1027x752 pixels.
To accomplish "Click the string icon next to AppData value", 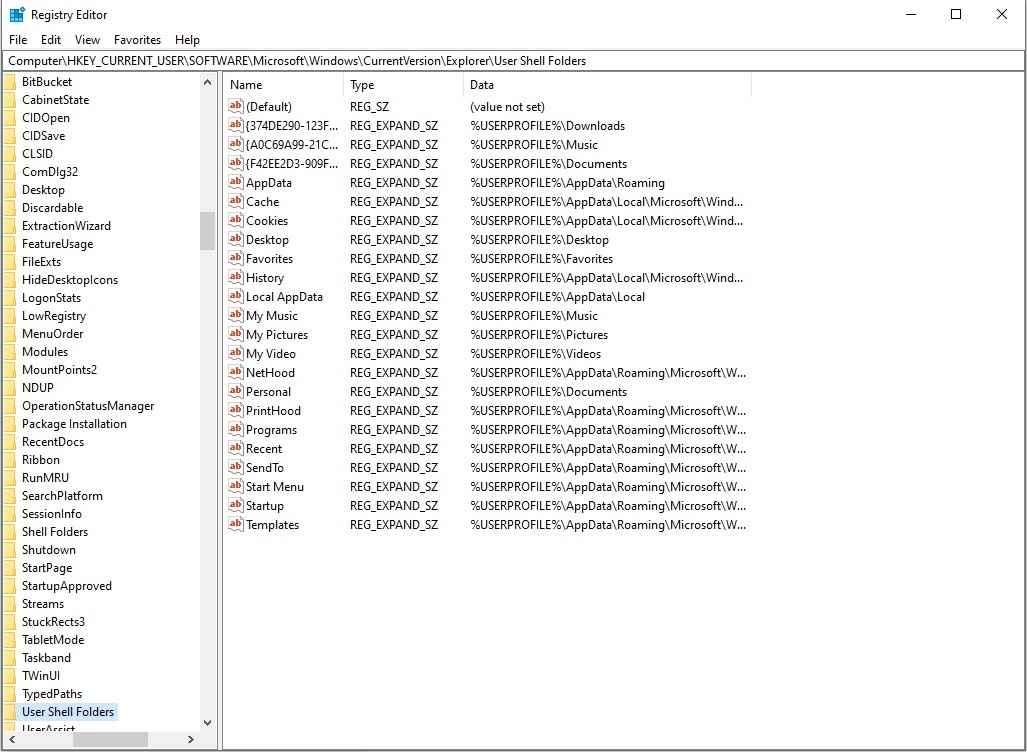I will click(236, 182).
